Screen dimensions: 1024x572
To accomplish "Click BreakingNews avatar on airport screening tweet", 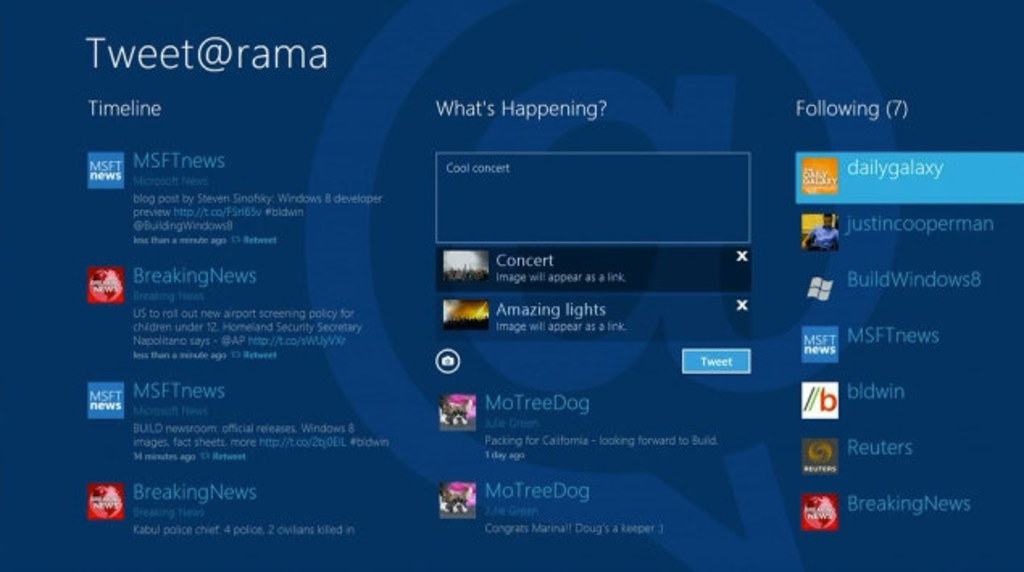I will pyautogui.click(x=106, y=285).
